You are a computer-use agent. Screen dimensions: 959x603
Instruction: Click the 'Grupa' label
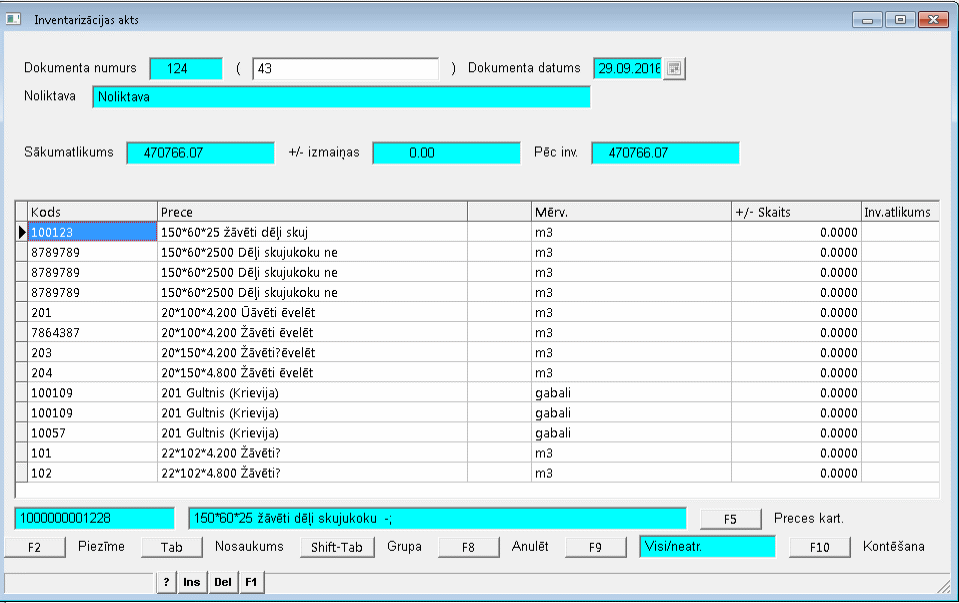pyautogui.click(x=404, y=546)
